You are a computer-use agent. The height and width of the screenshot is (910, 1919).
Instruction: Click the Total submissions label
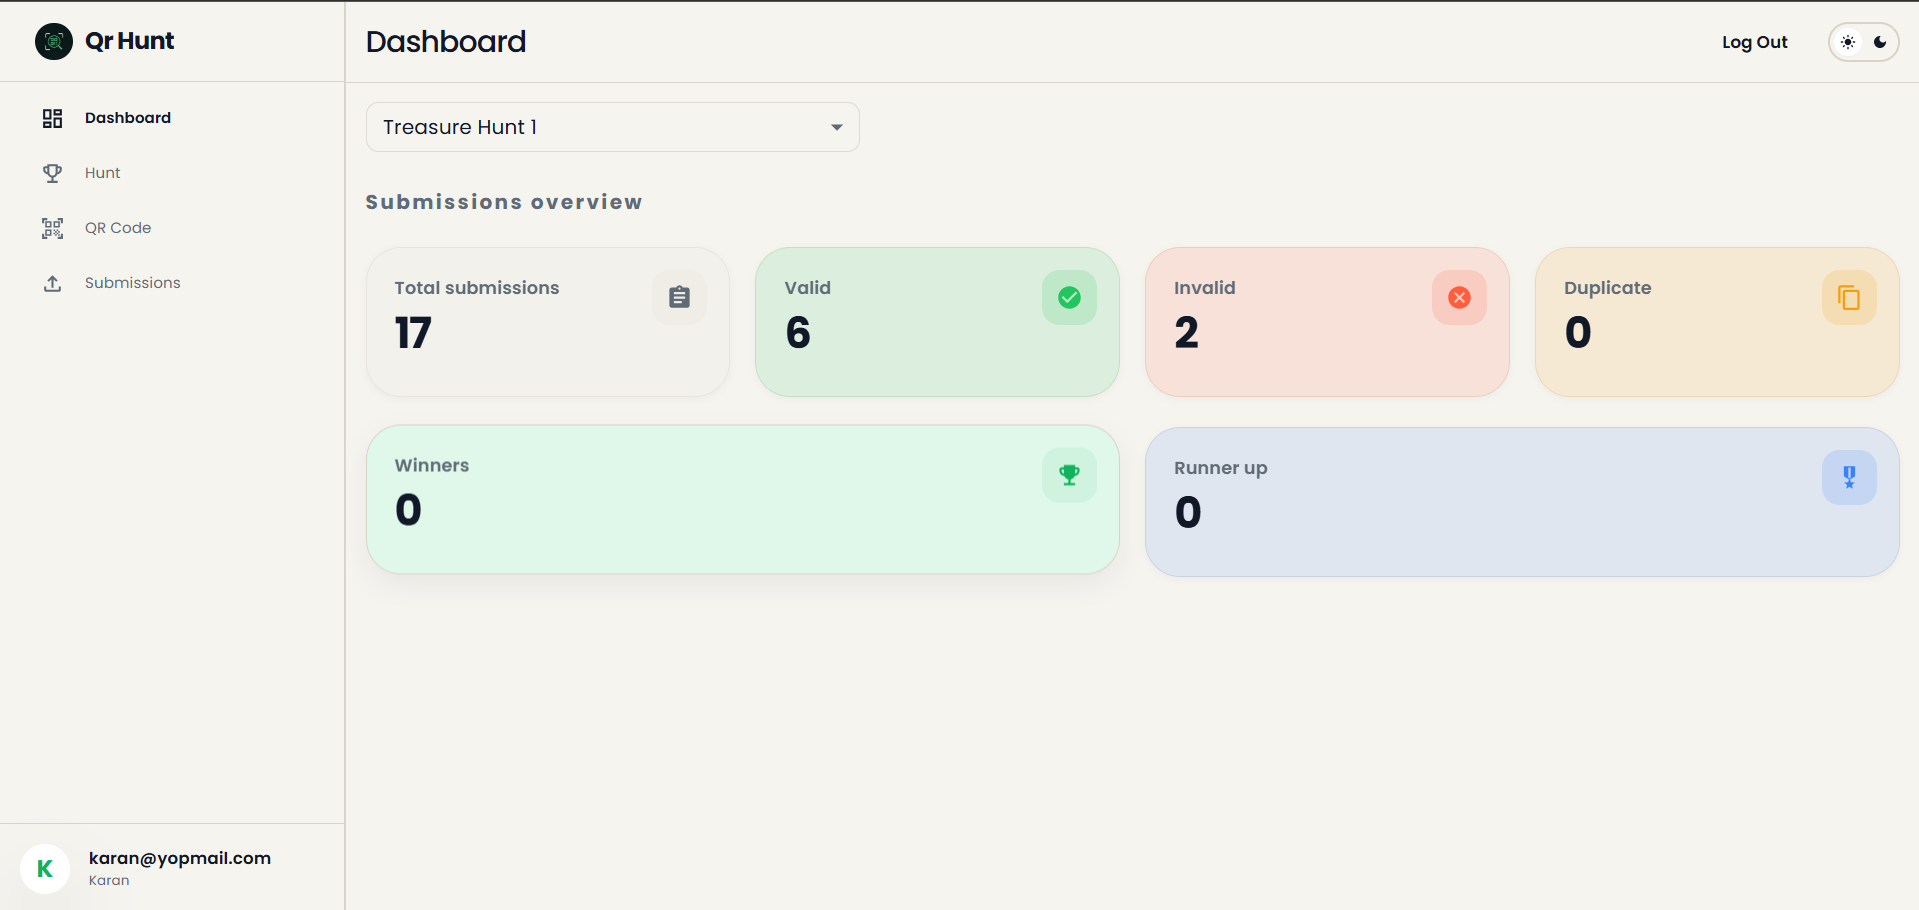[x=477, y=288]
